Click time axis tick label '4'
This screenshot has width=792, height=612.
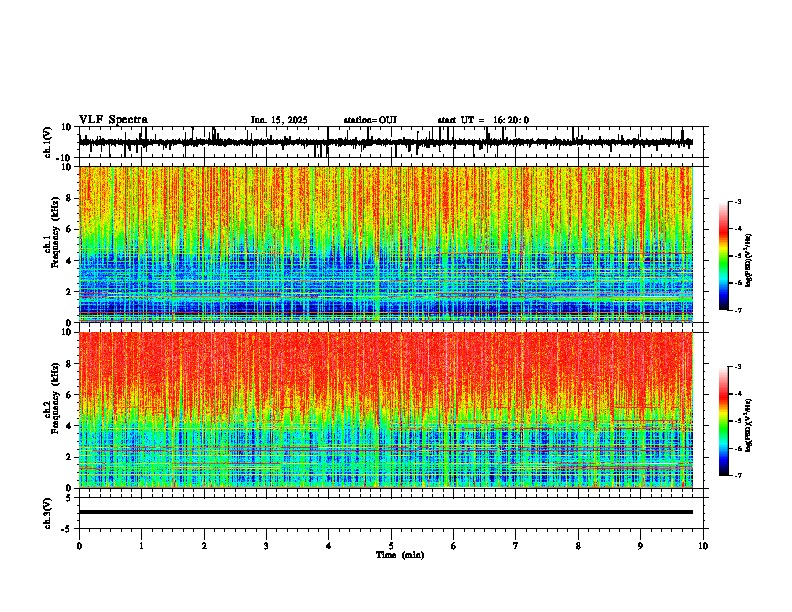tap(329, 546)
